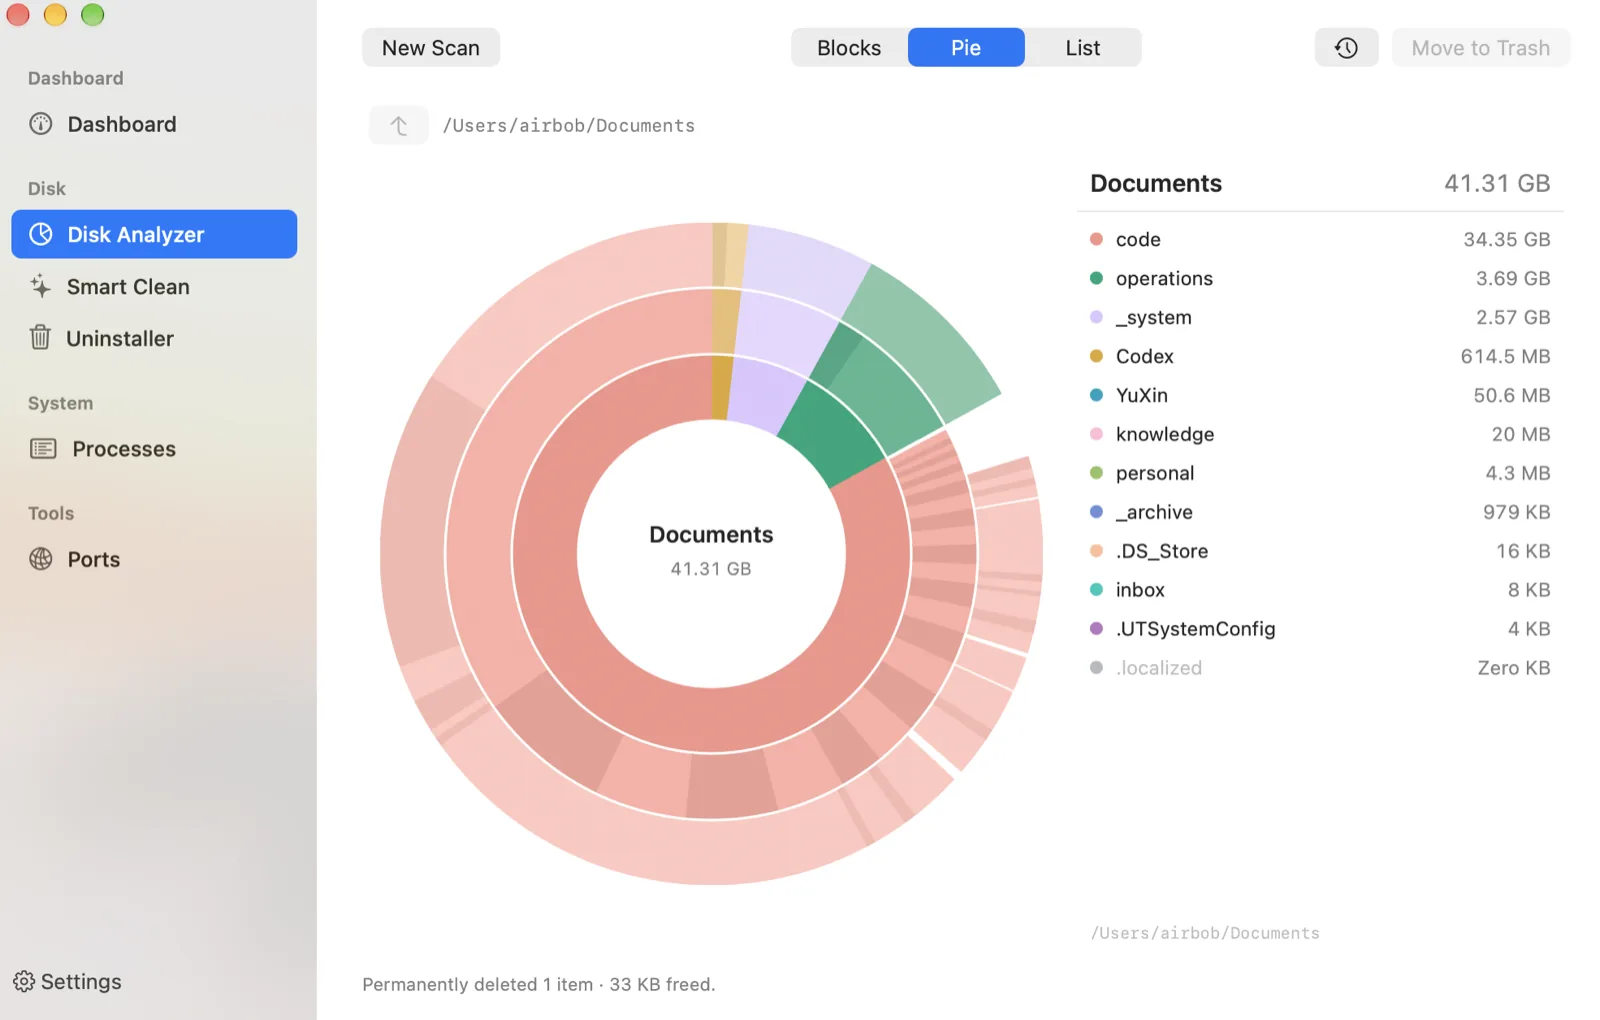The width and height of the screenshot is (1600, 1020).
Task: Select the inbox folder row
Action: [1320, 590]
